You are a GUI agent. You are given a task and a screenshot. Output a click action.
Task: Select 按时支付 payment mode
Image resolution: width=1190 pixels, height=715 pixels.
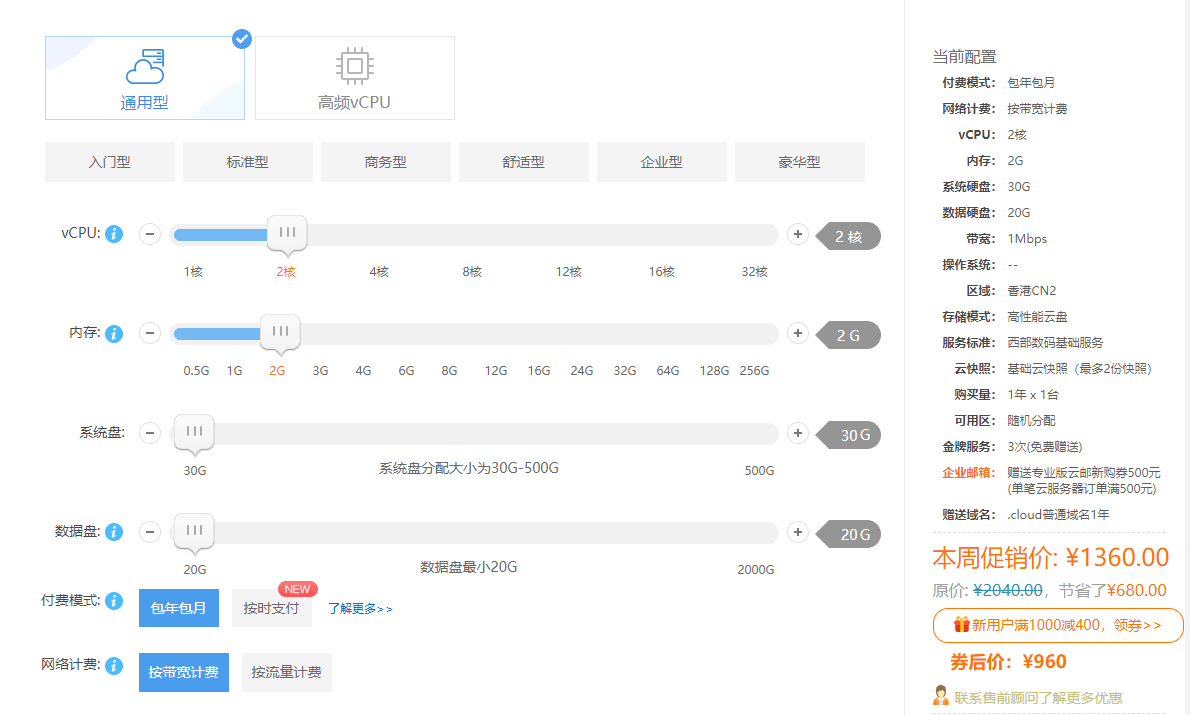[272, 608]
